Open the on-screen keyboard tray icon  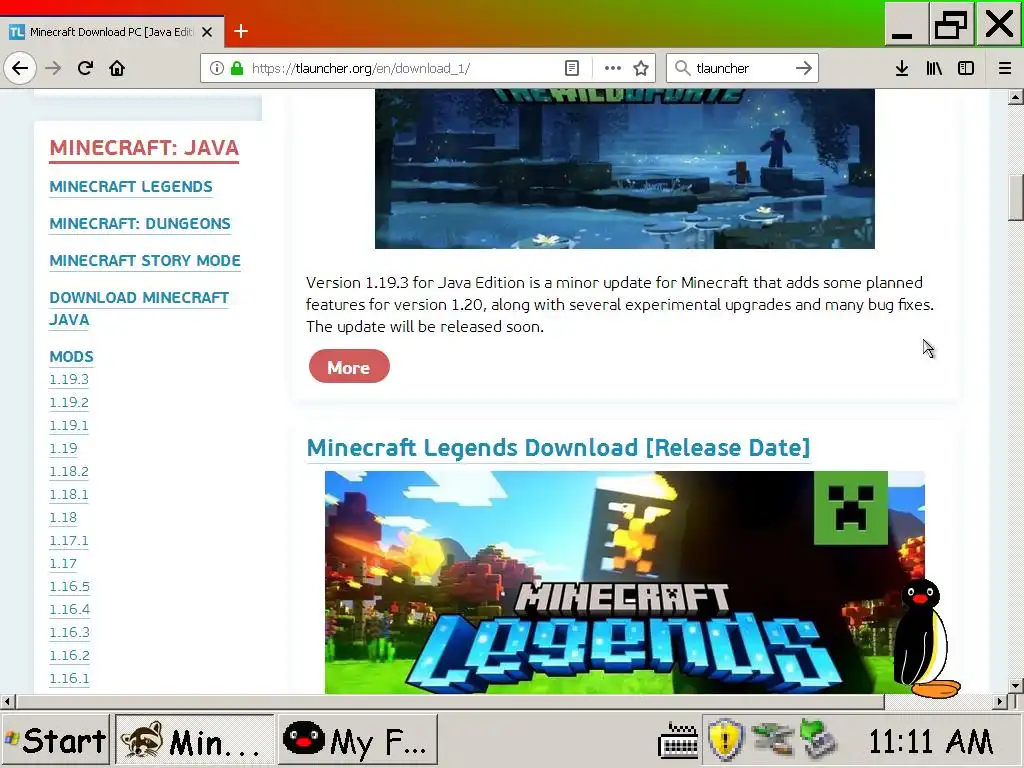coord(678,741)
